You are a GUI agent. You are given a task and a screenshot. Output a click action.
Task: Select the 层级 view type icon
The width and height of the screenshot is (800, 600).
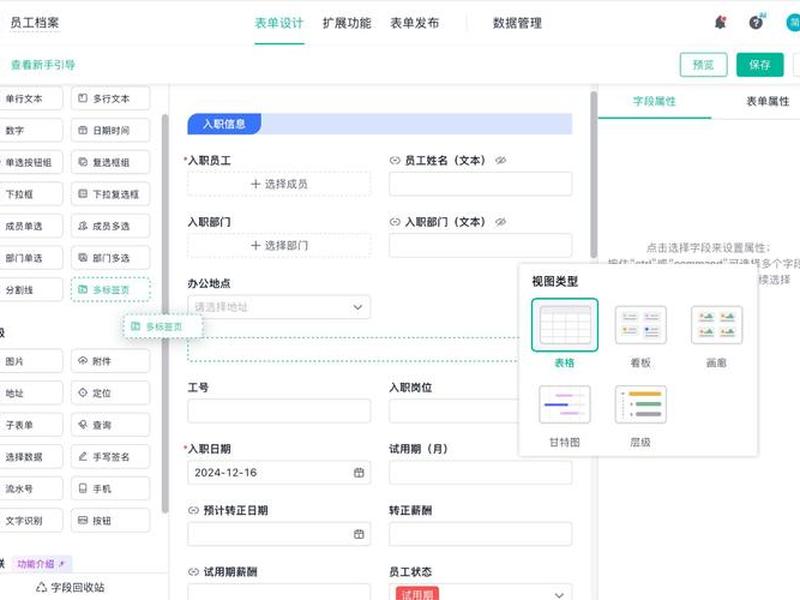point(640,405)
